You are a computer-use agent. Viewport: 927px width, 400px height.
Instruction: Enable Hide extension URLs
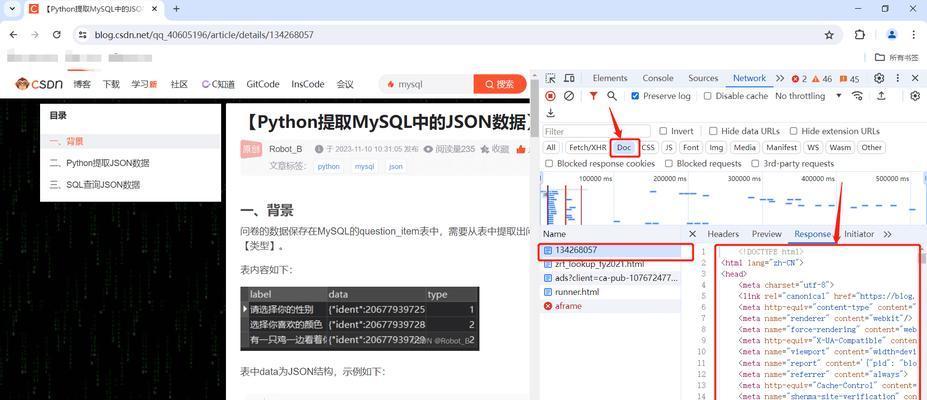click(793, 131)
